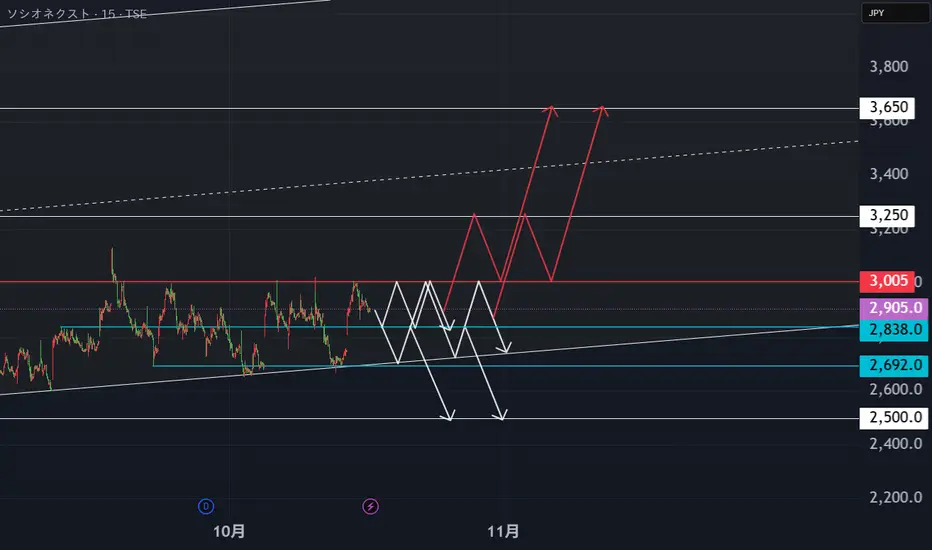The image size is (932, 550).
Task: Click the purple lightning earnings marker icon
Action: [370, 507]
